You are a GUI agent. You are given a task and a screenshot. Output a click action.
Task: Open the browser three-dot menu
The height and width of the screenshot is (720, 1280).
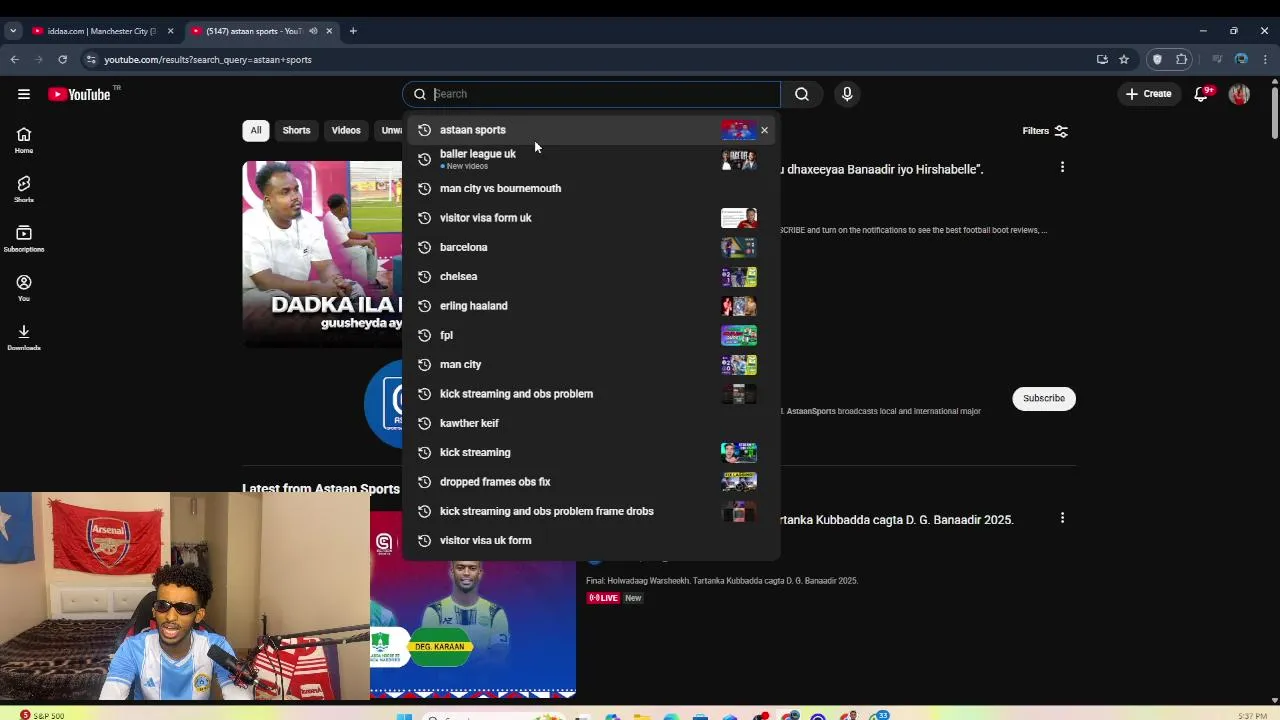click(x=1265, y=60)
